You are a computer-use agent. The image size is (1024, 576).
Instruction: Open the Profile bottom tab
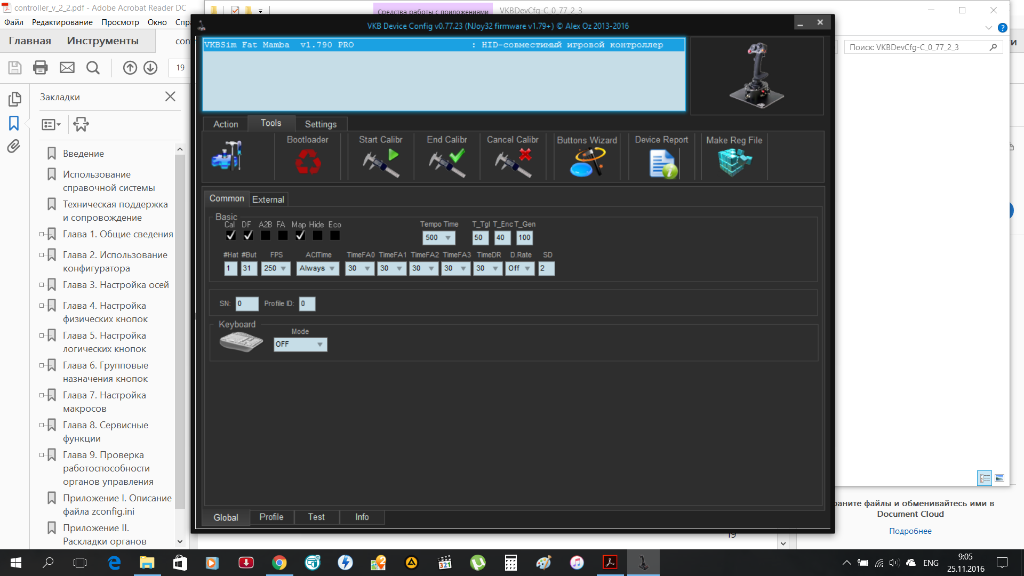(271, 517)
